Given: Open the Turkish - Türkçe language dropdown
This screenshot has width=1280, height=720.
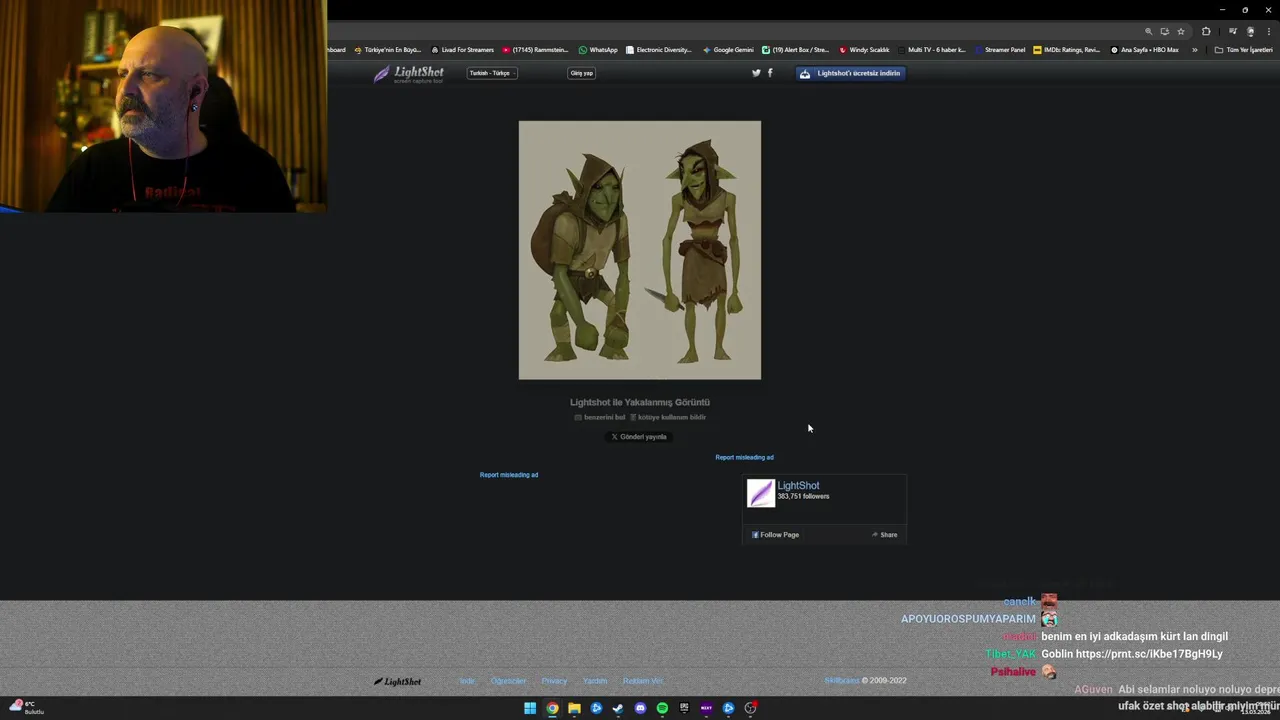Looking at the screenshot, I should tap(492, 73).
